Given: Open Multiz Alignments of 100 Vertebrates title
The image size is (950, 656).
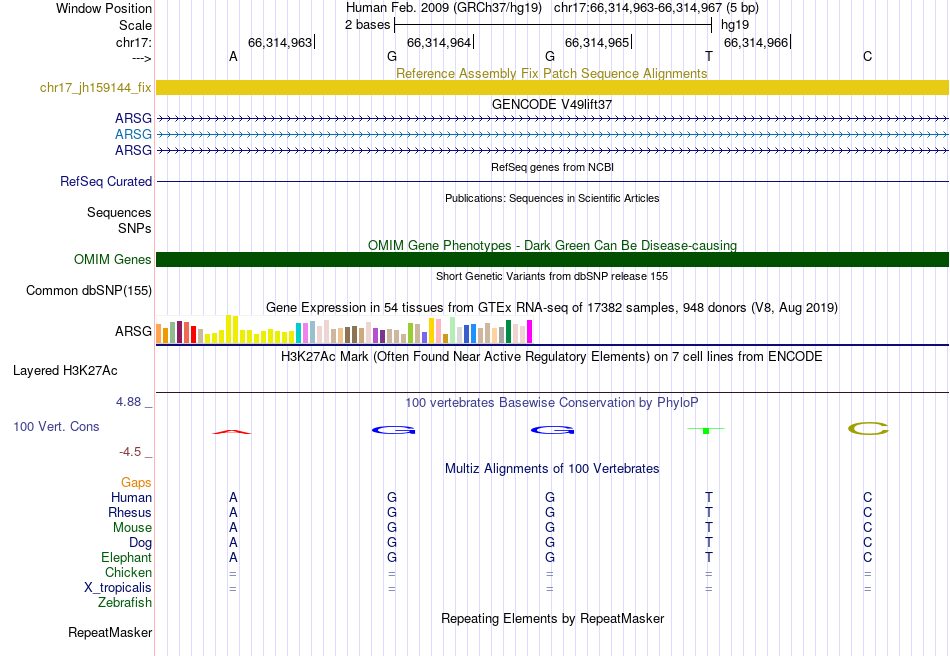Looking at the screenshot, I should coord(552,468).
